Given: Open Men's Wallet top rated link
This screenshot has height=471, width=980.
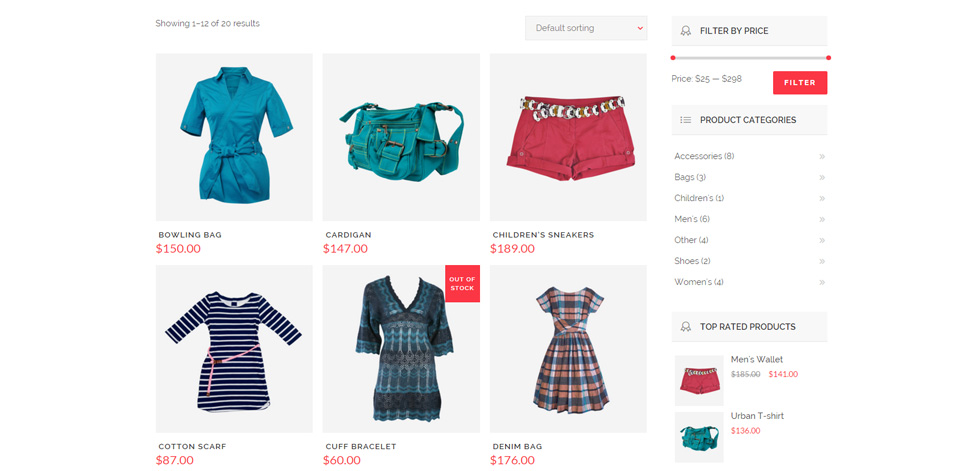Looking at the screenshot, I should 756,360.
